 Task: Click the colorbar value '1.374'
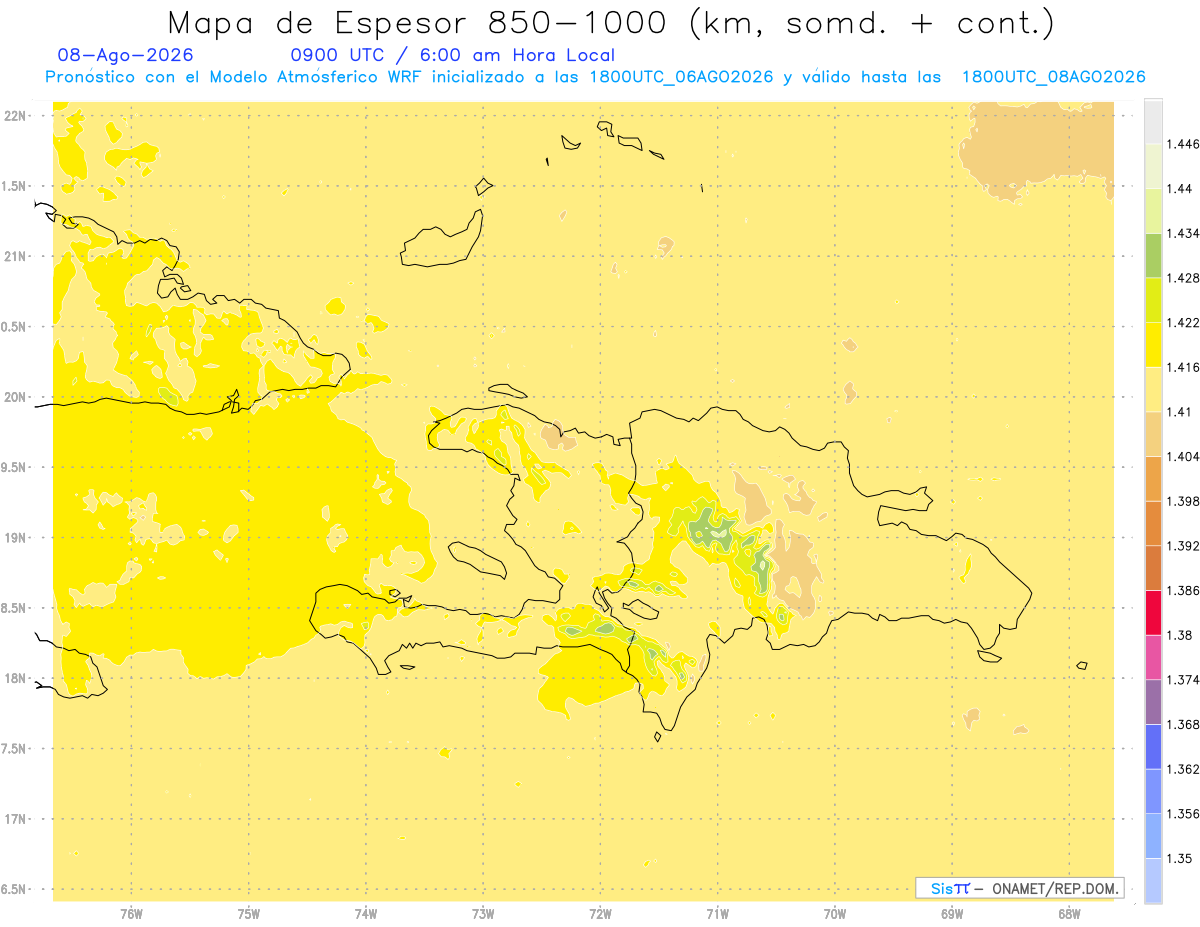[x=1183, y=680]
